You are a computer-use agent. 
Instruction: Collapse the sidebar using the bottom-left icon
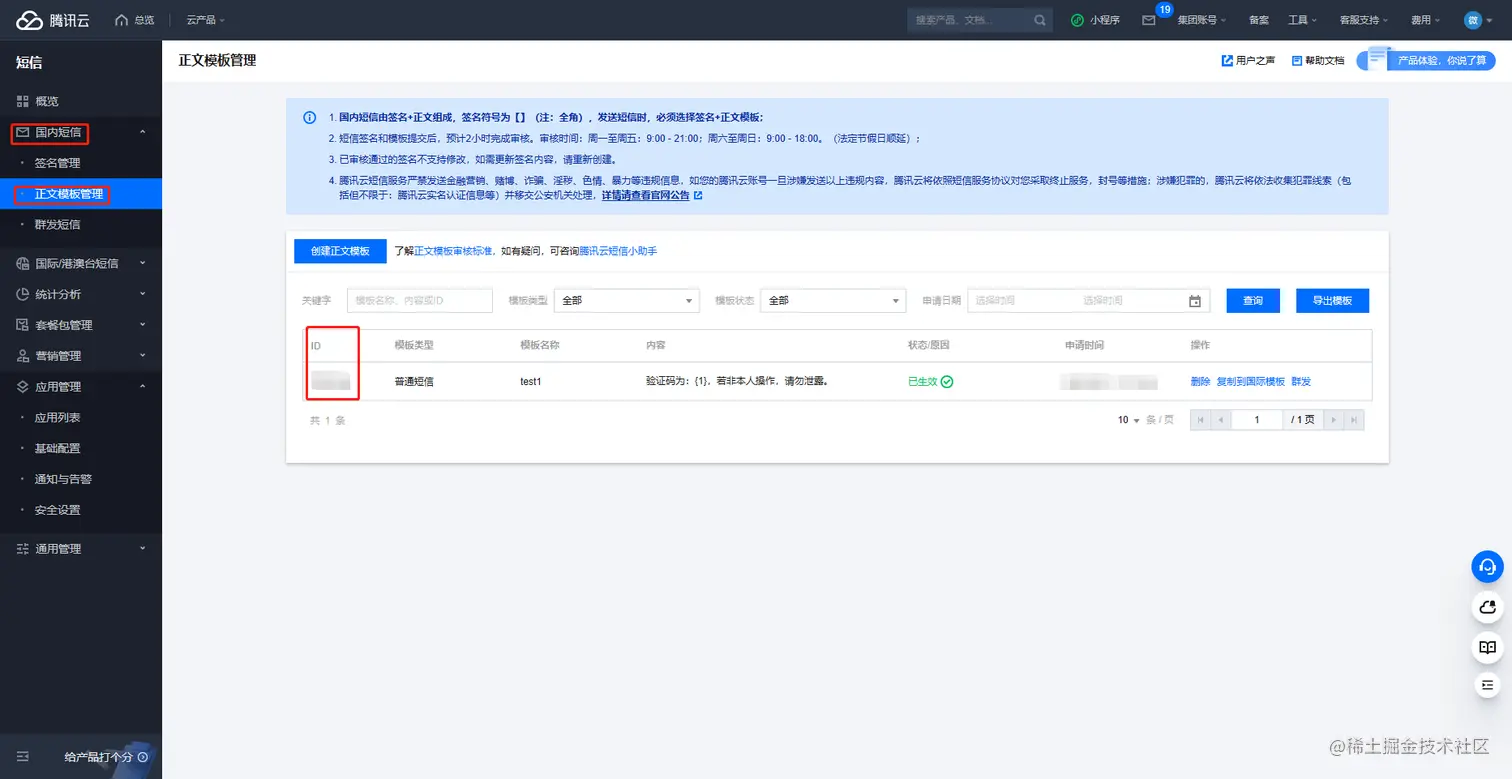(23, 757)
